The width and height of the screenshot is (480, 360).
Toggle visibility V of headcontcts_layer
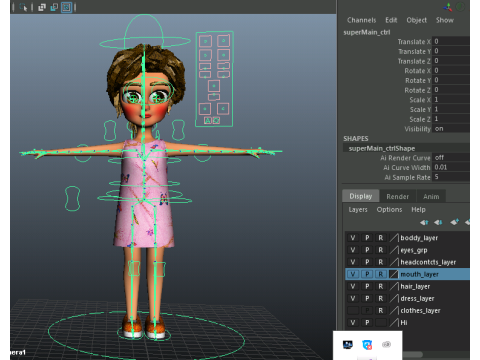(353, 262)
